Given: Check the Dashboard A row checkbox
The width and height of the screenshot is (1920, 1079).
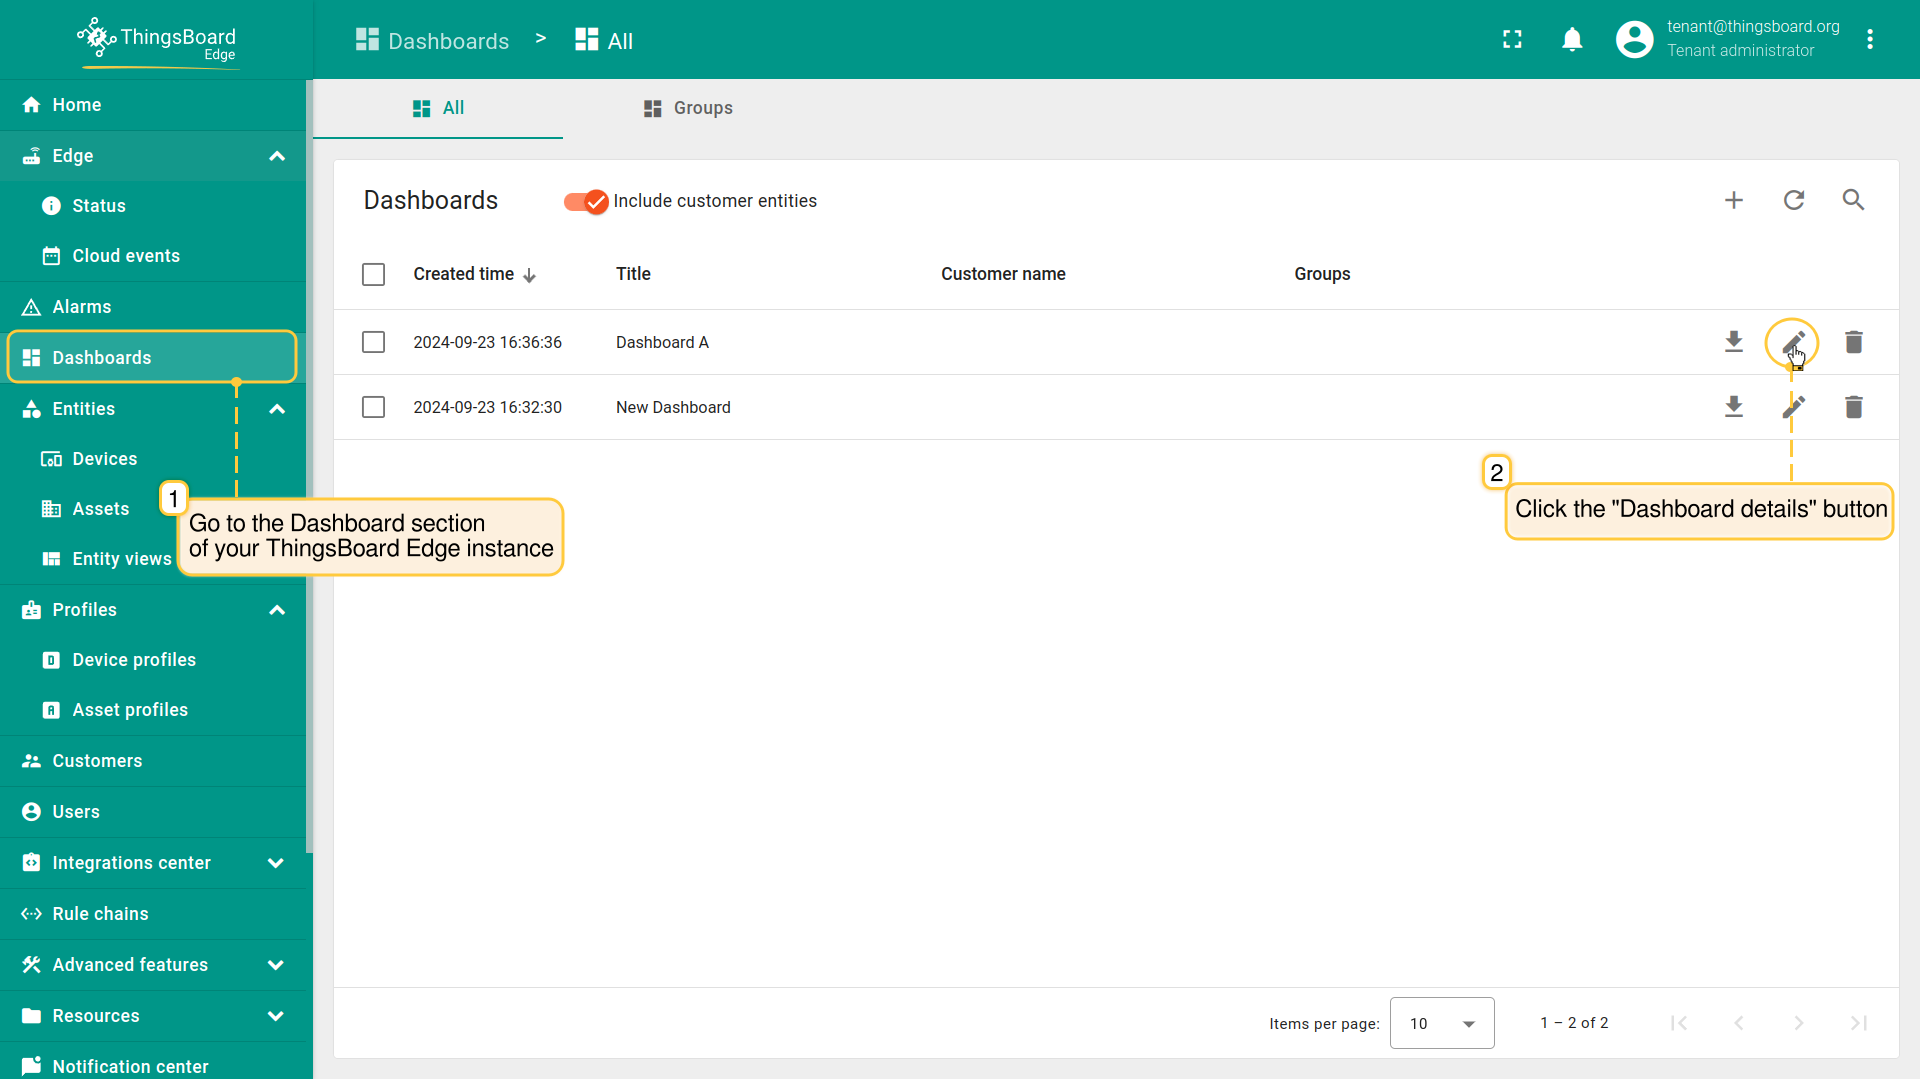Looking at the screenshot, I should tap(373, 342).
